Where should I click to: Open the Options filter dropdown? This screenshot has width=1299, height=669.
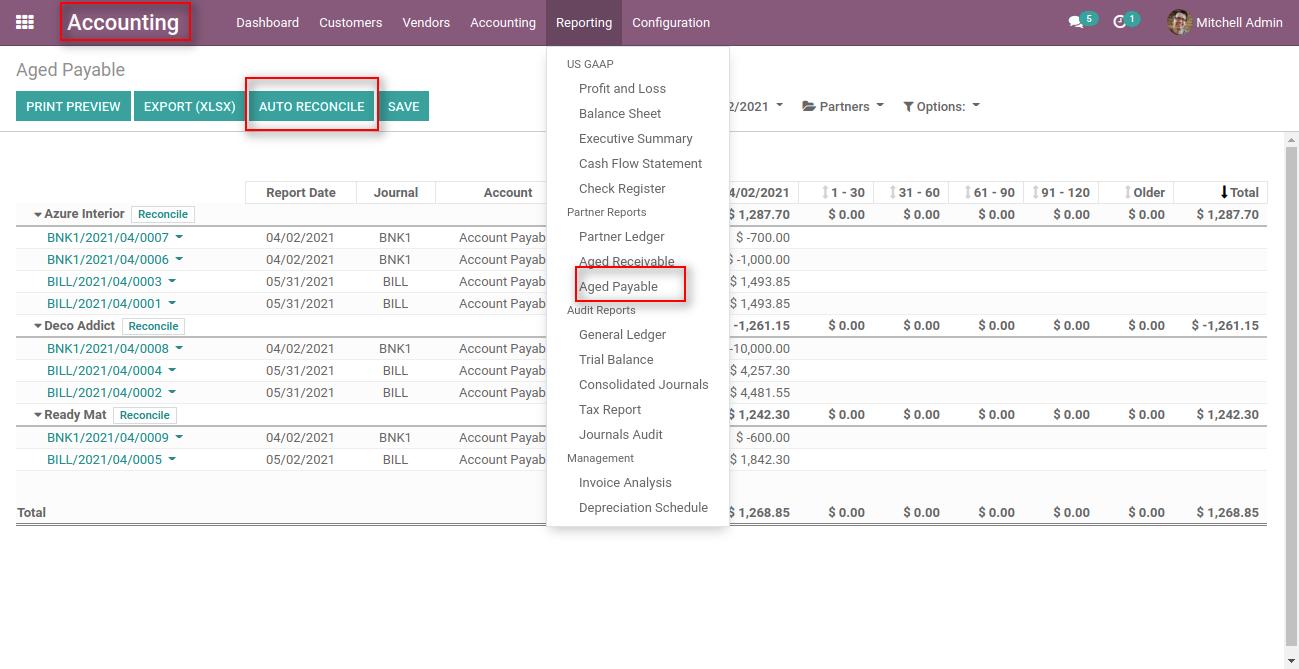click(941, 106)
